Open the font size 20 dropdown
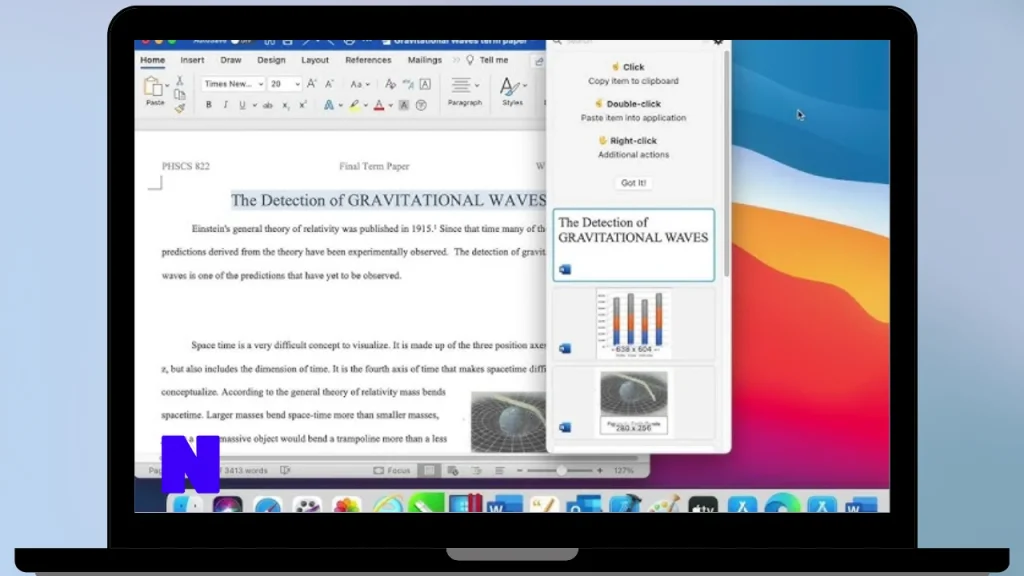 (297, 84)
